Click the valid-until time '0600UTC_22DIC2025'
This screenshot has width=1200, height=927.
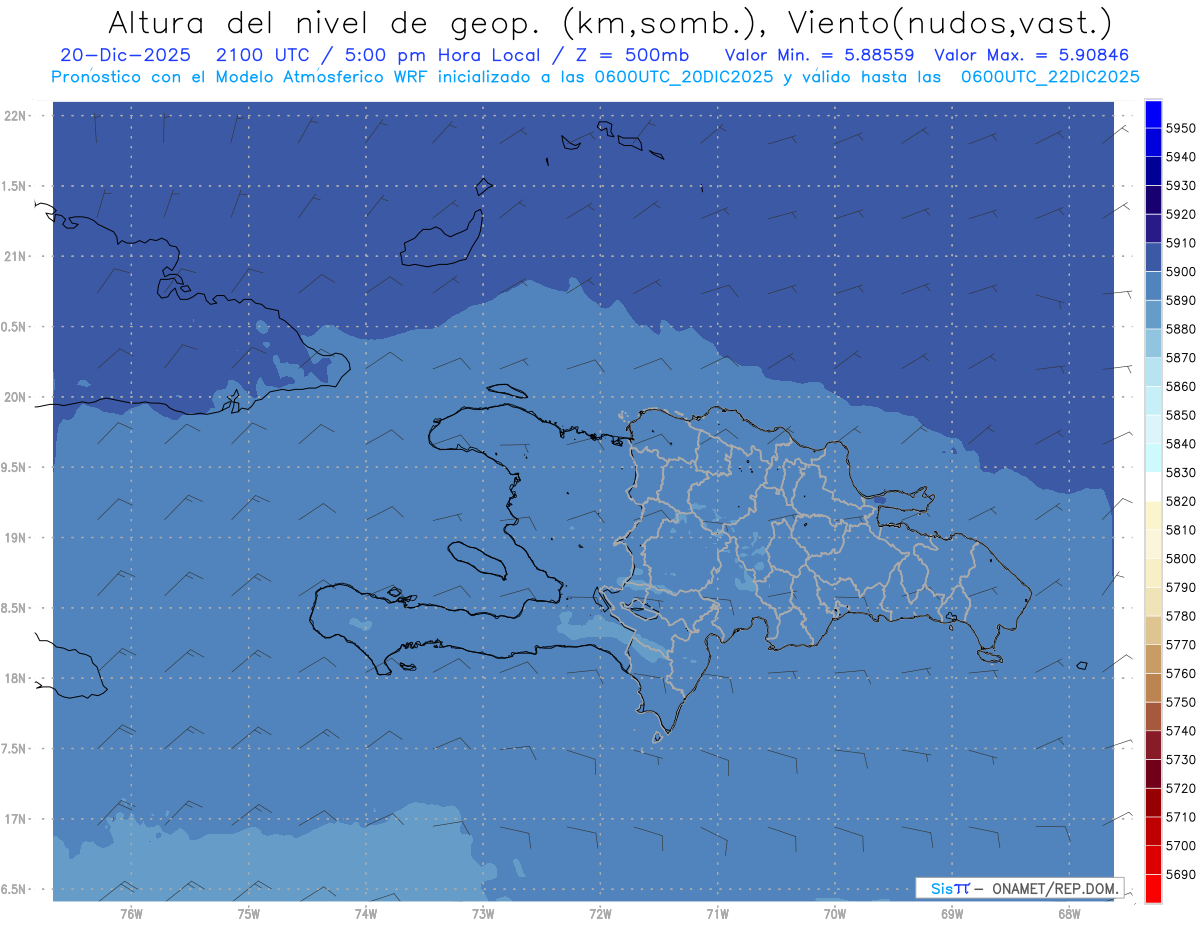click(1049, 77)
